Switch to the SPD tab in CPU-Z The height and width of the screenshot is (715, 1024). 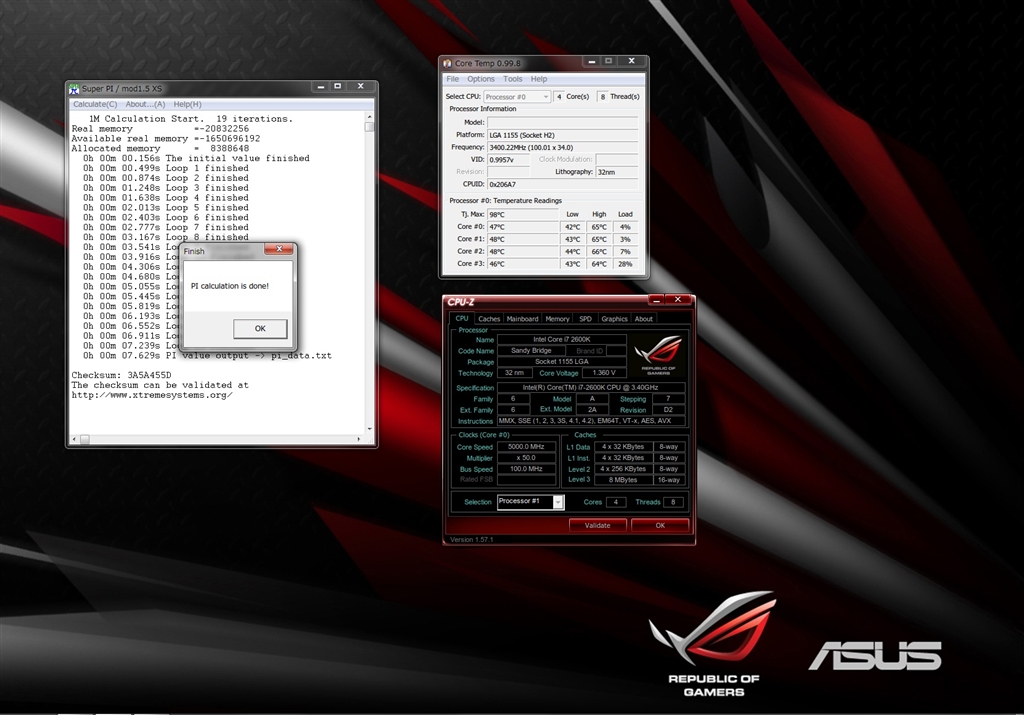pos(585,319)
